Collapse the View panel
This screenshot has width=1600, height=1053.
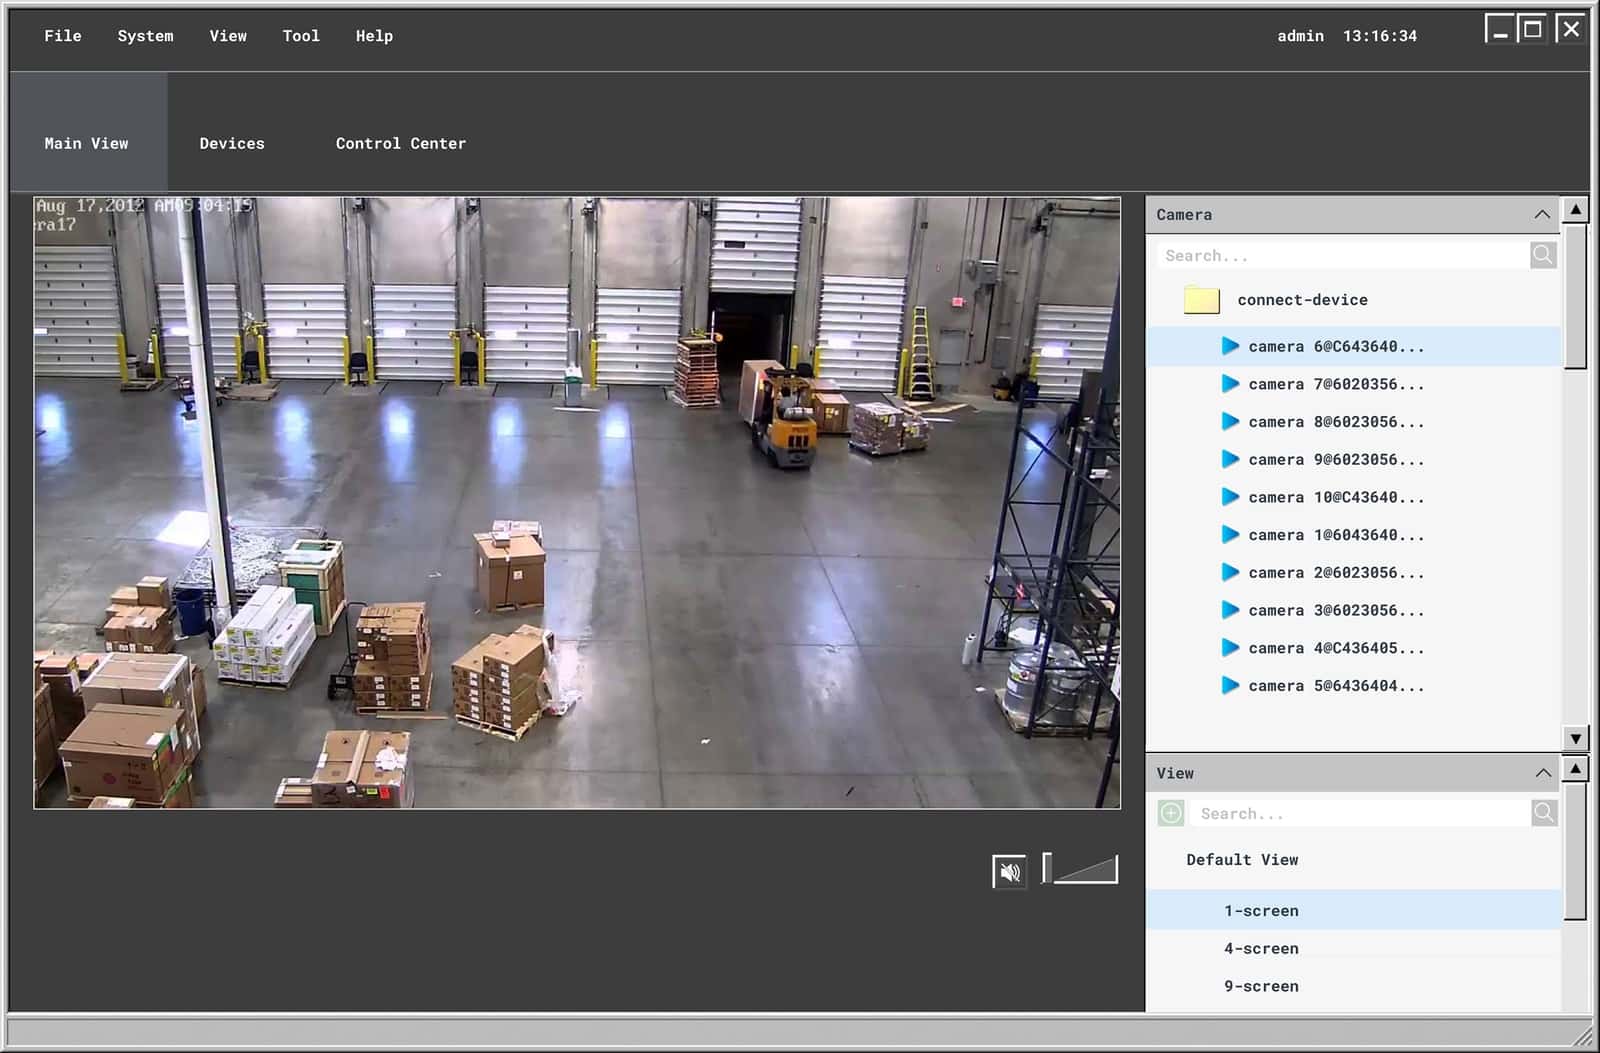point(1543,773)
